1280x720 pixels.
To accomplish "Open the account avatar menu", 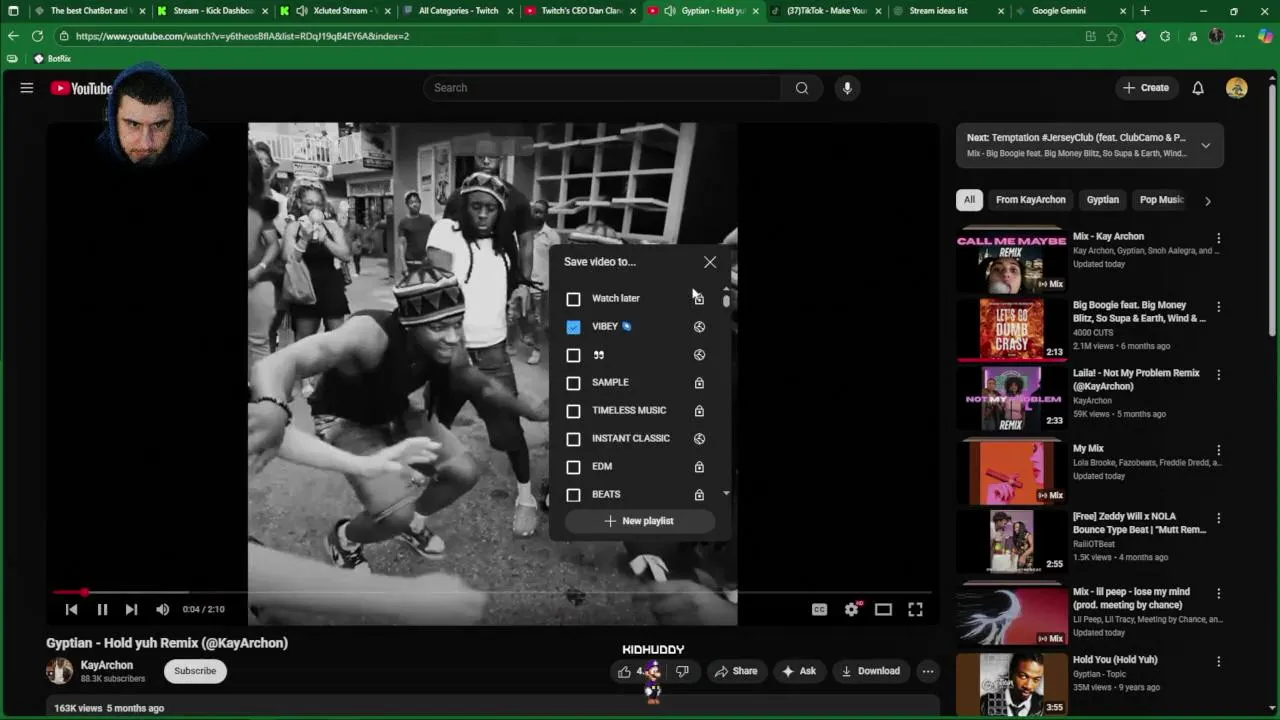I will coord(1237,88).
